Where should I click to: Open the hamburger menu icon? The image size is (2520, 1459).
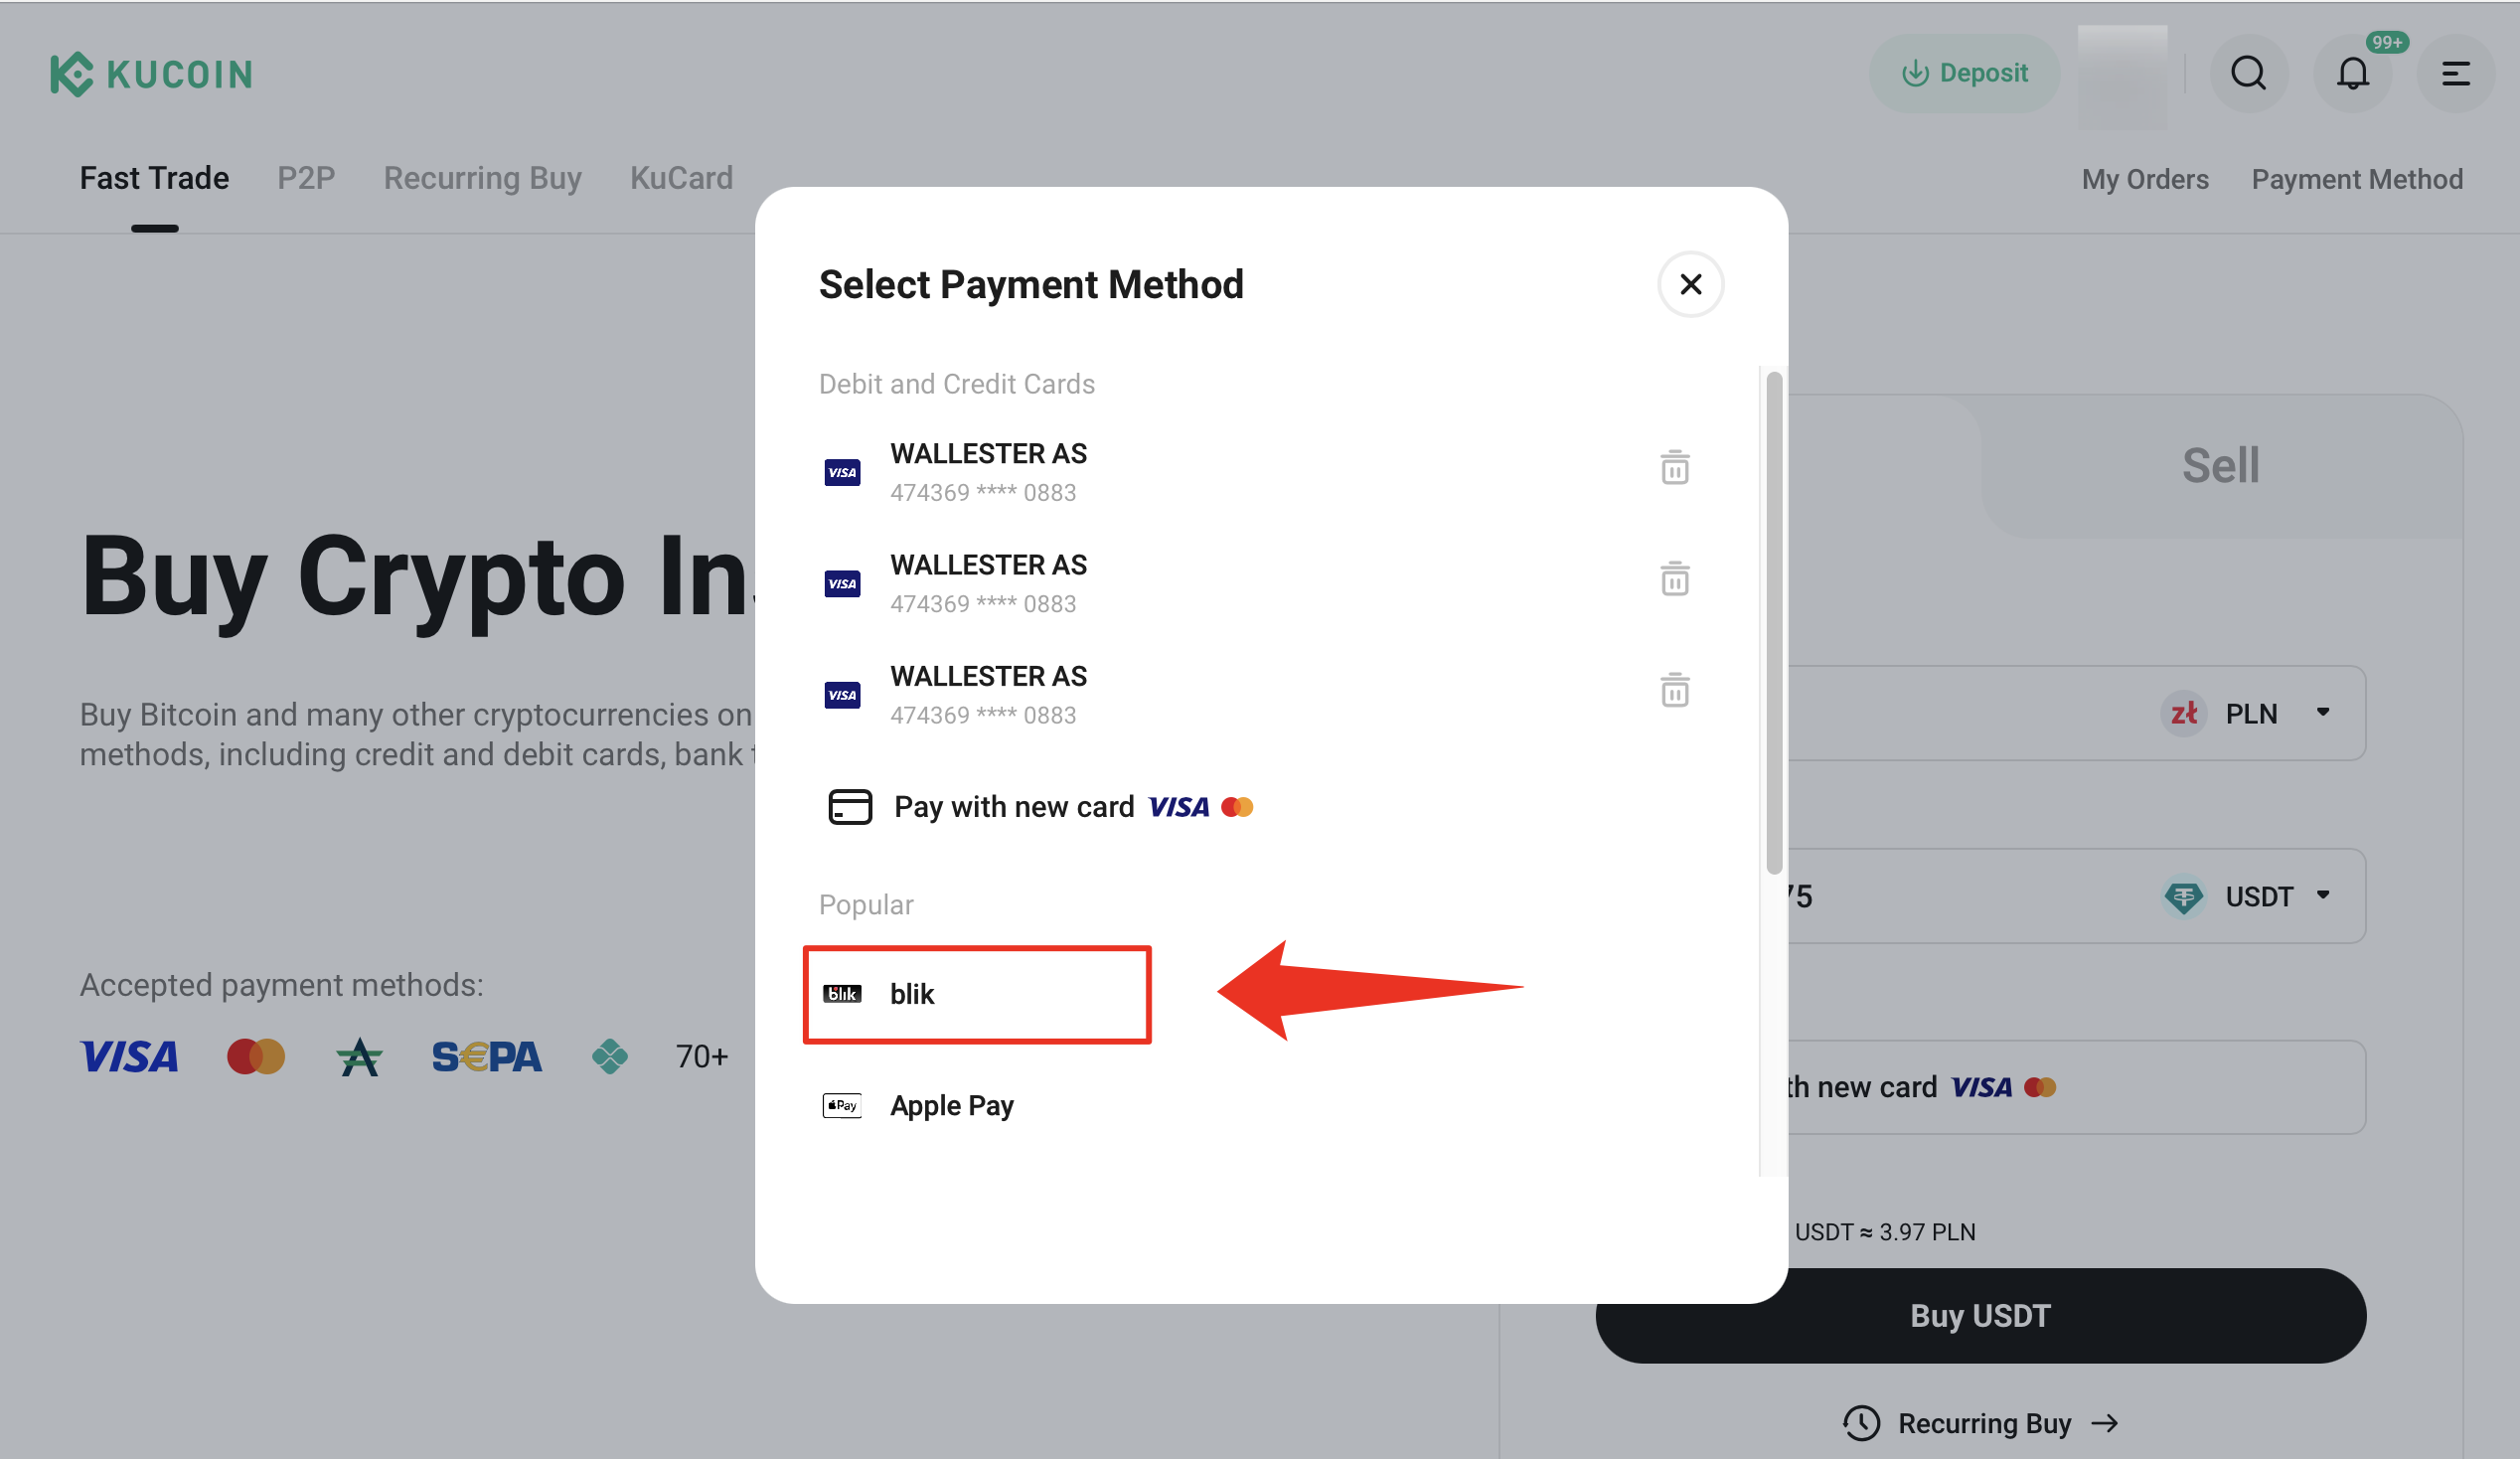point(2455,73)
